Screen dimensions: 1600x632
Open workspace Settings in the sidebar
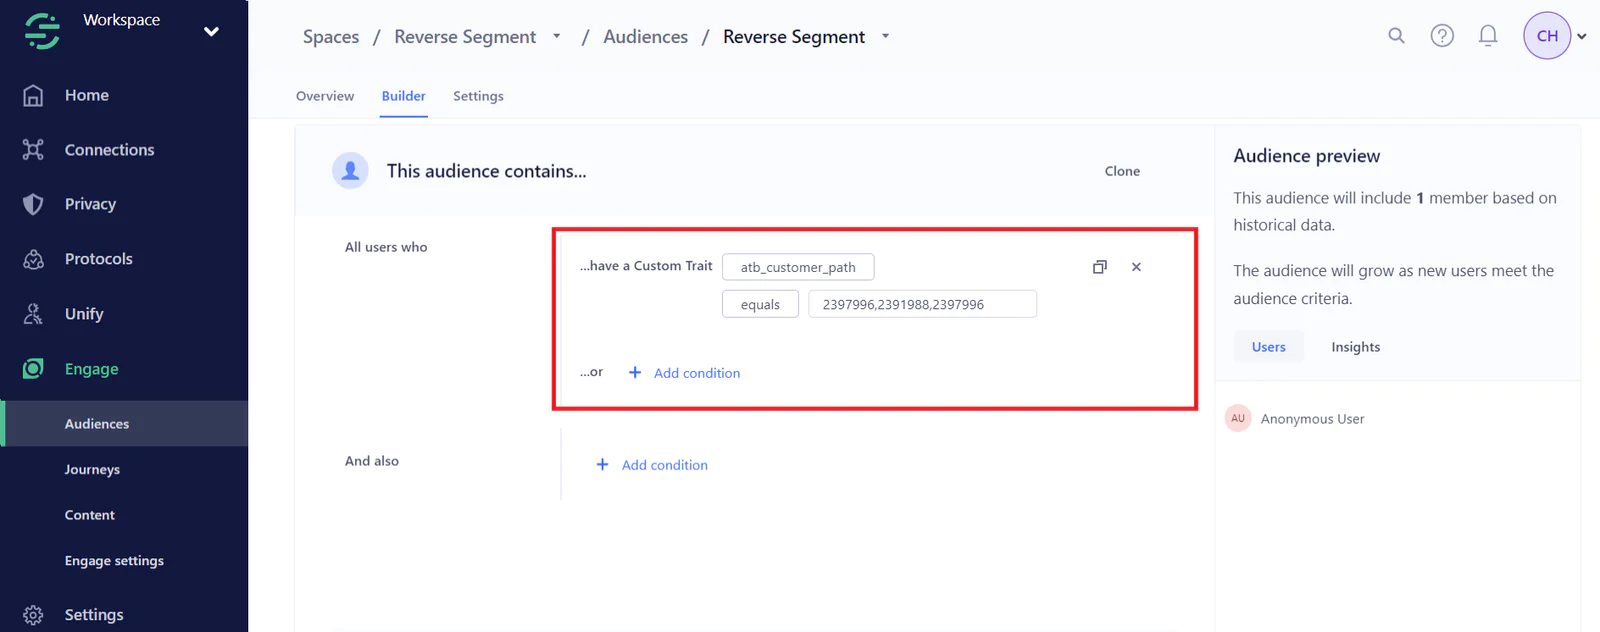coord(94,615)
